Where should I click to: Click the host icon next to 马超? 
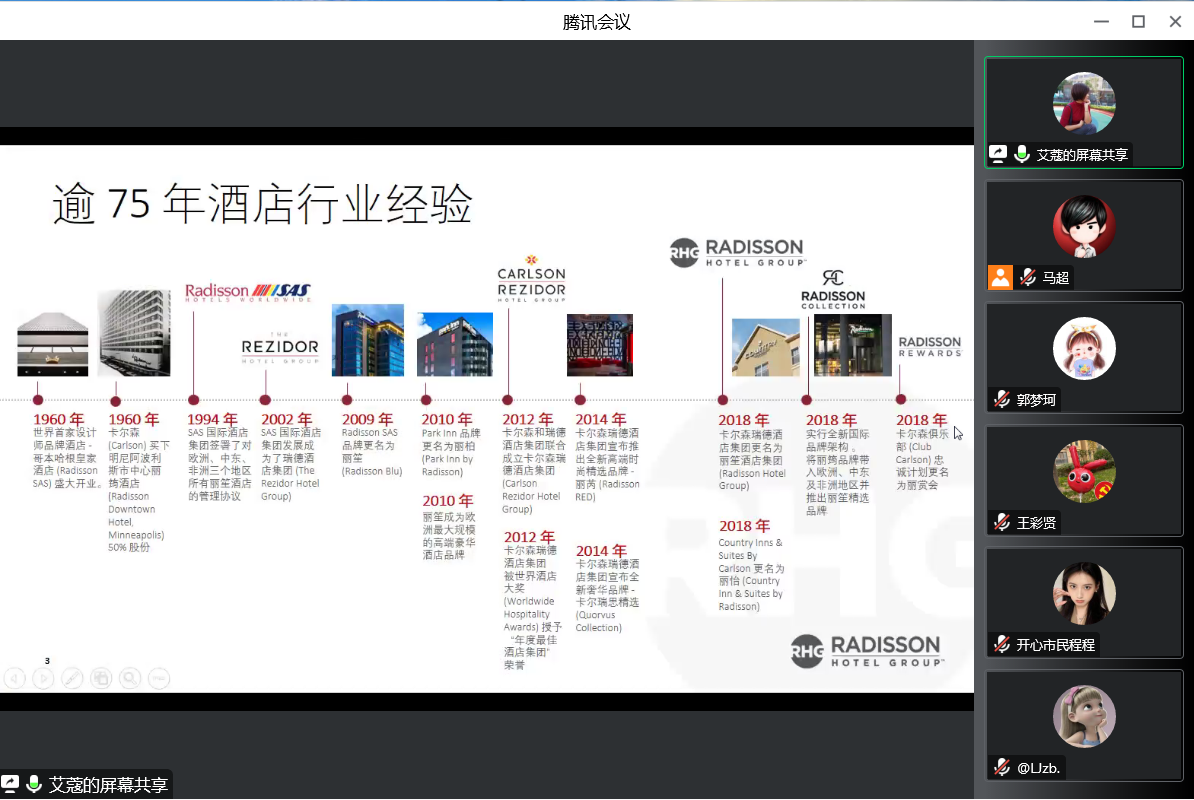pyautogui.click(x=1001, y=277)
